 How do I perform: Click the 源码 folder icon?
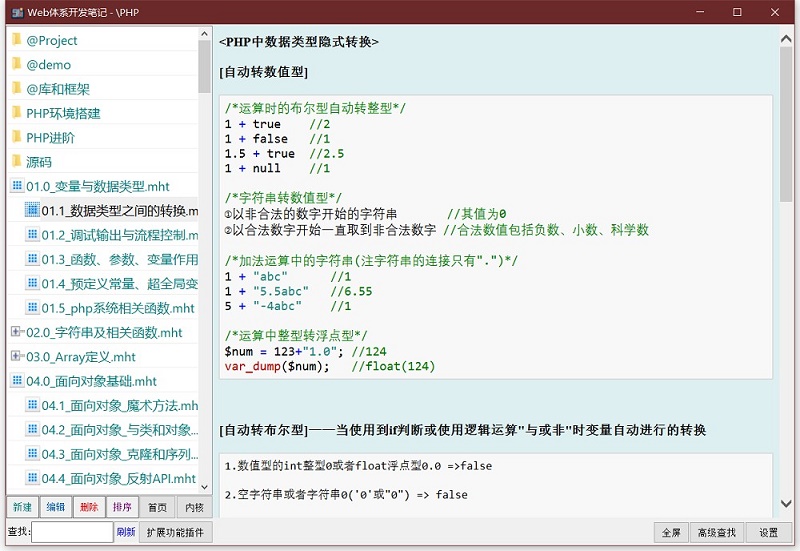click(x=16, y=161)
